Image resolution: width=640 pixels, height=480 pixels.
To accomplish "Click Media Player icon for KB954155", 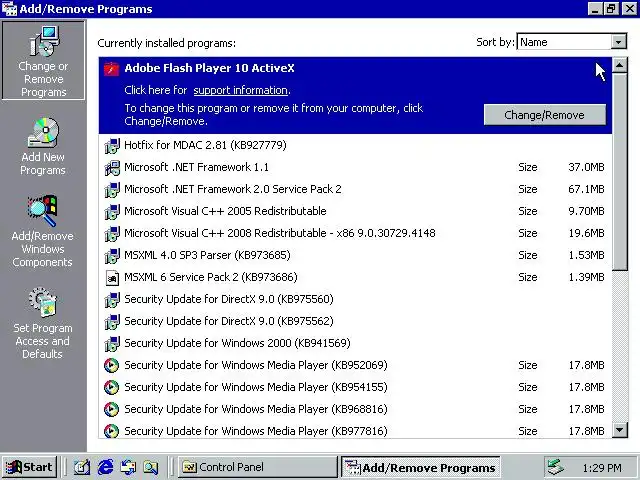I will coord(111,387).
